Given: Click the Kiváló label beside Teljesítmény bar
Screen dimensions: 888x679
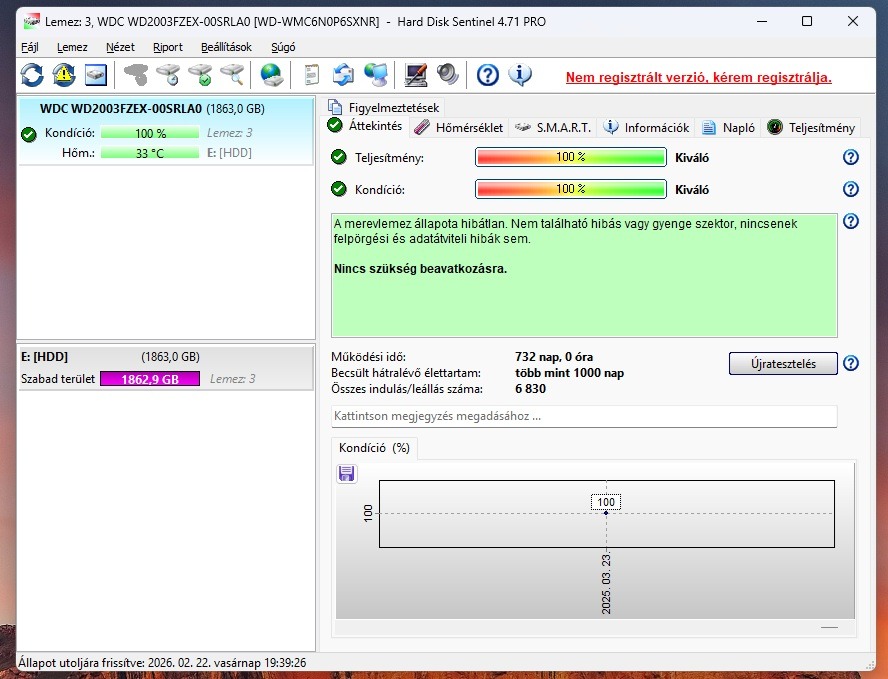Looking at the screenshot, I should pos(691,158).
